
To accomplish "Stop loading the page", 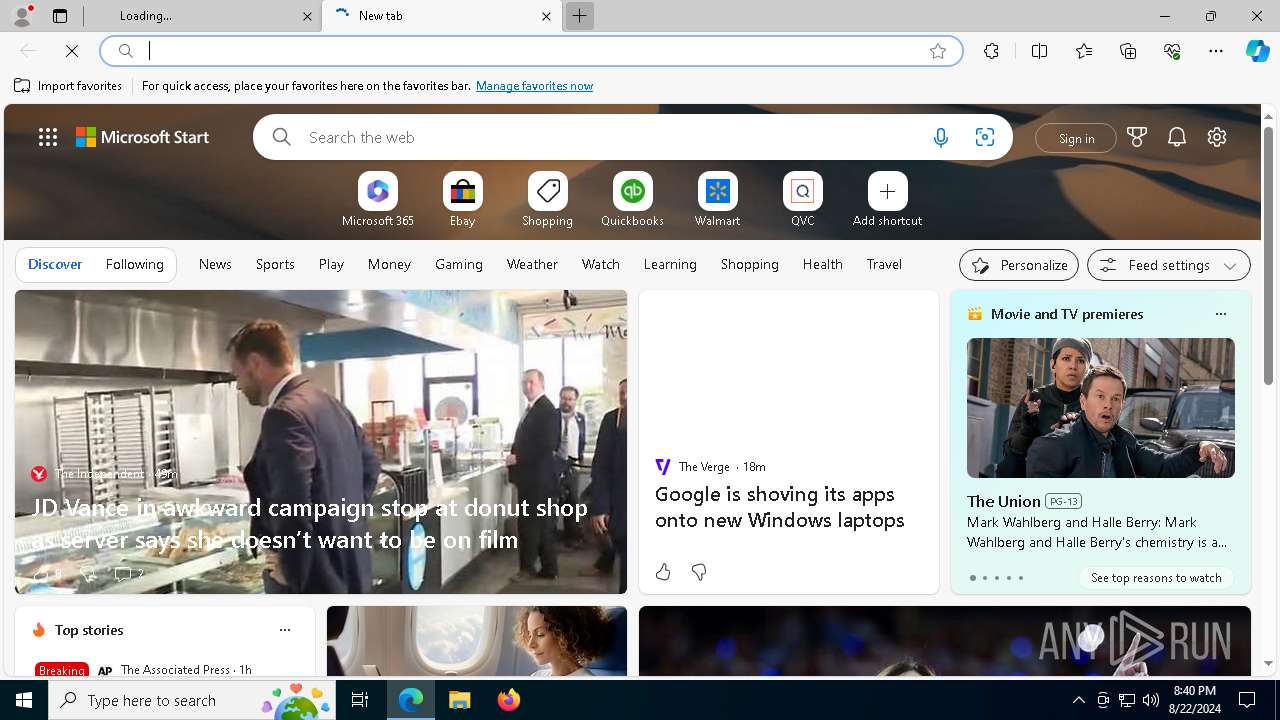I will point(72,51).
